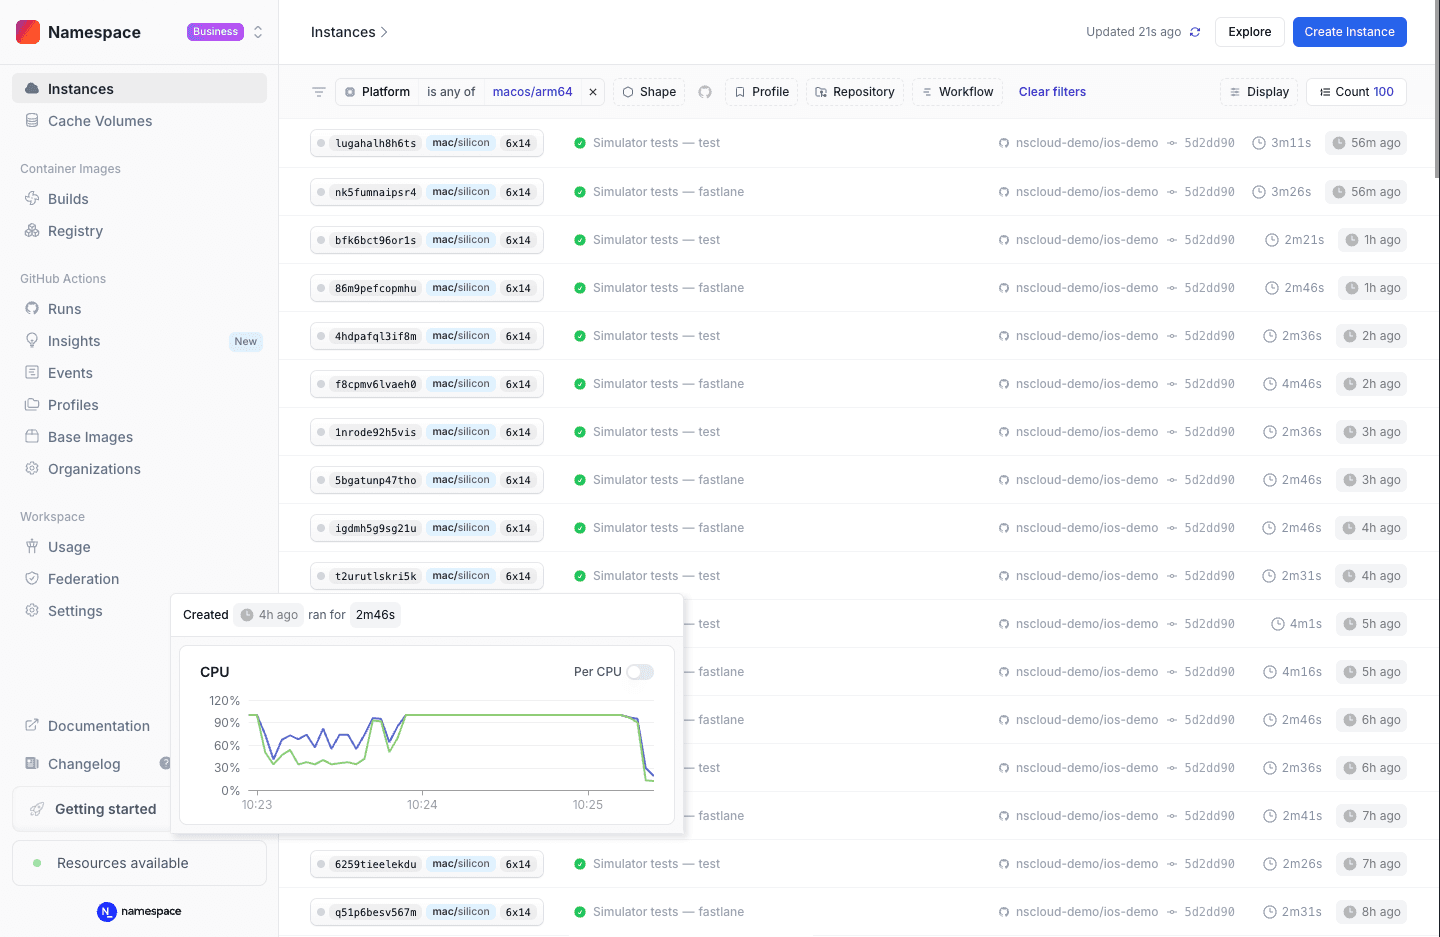The image size is (1440, 937).
Task: Open the Organizations page
Action: pyautogui.click(x=95, y=468)
